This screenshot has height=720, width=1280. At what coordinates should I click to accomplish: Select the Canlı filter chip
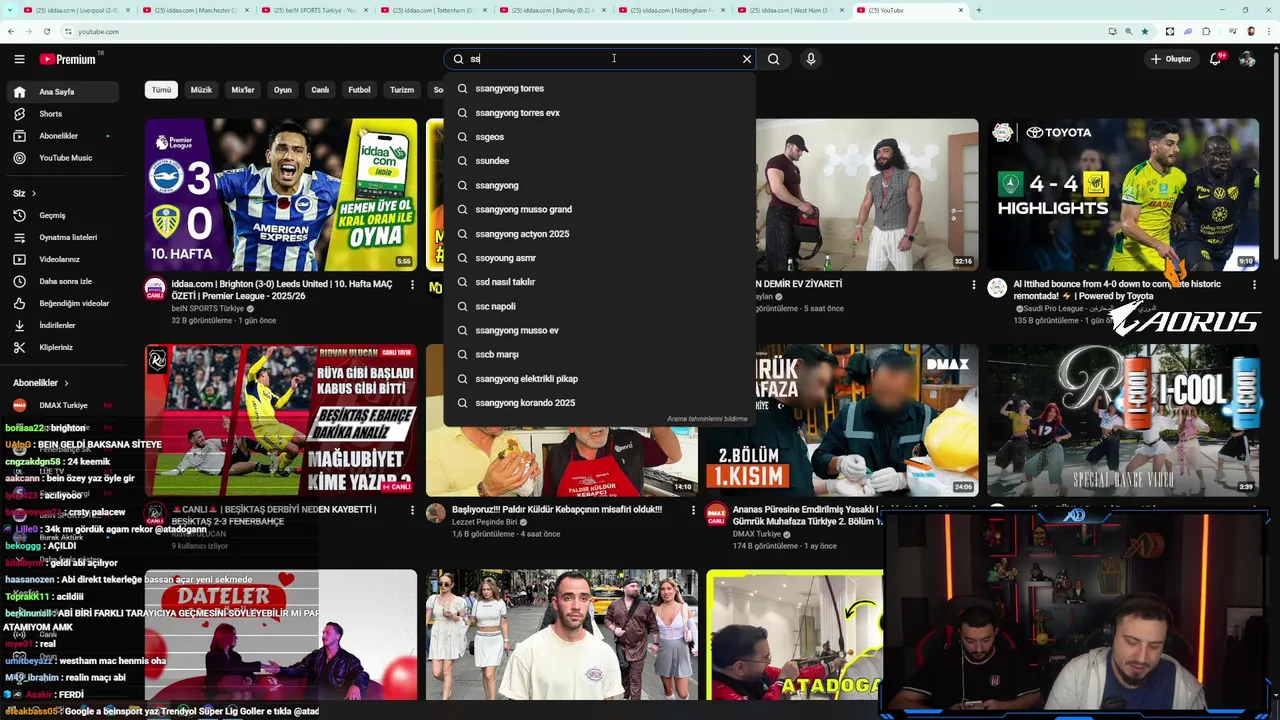pyautogui.click(x=320, y=90)
